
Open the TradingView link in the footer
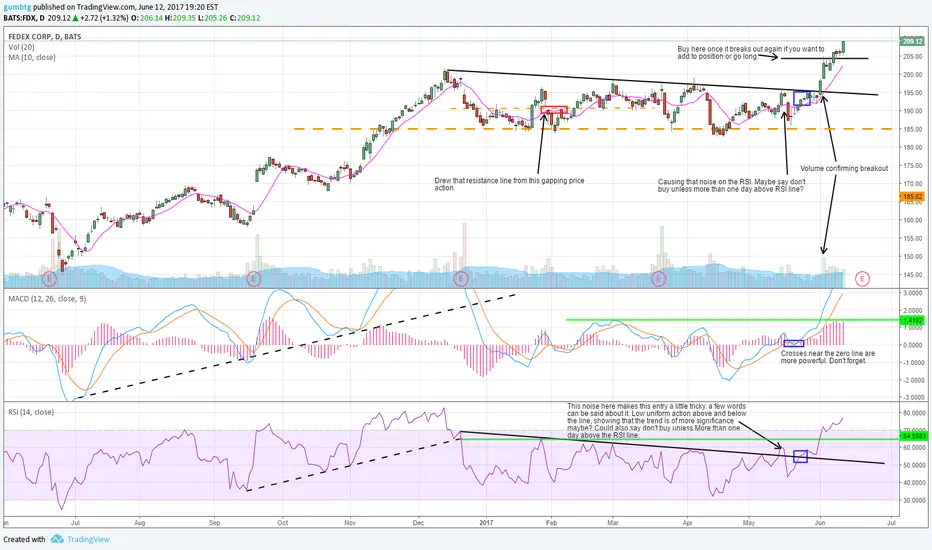pyautogui.click(x=88, y=539)
